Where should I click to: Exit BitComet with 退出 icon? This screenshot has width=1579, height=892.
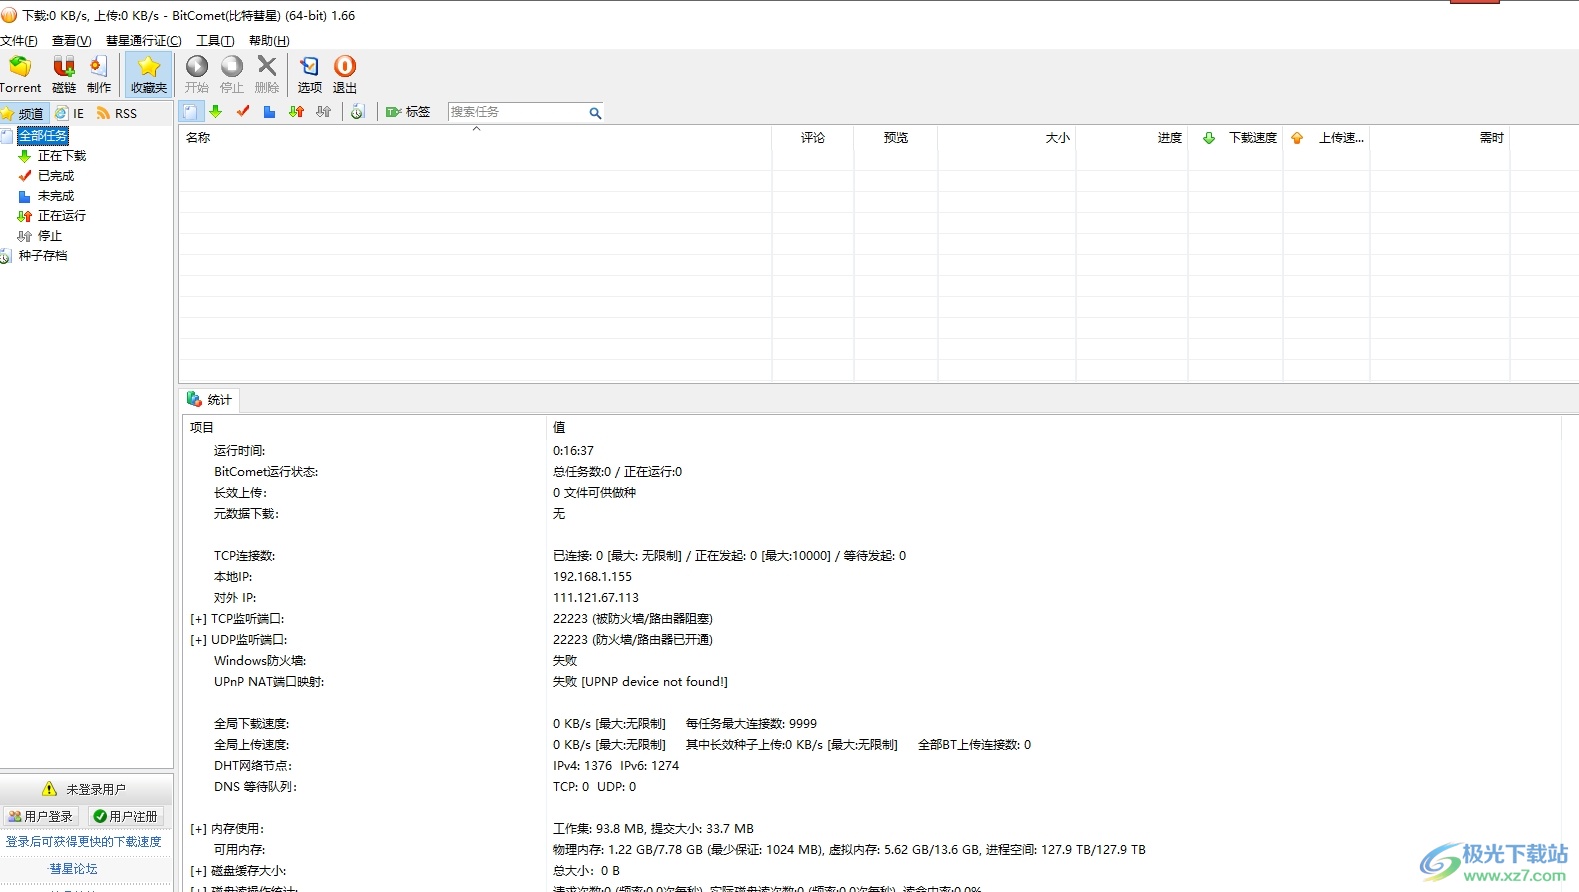click(345, 75)
